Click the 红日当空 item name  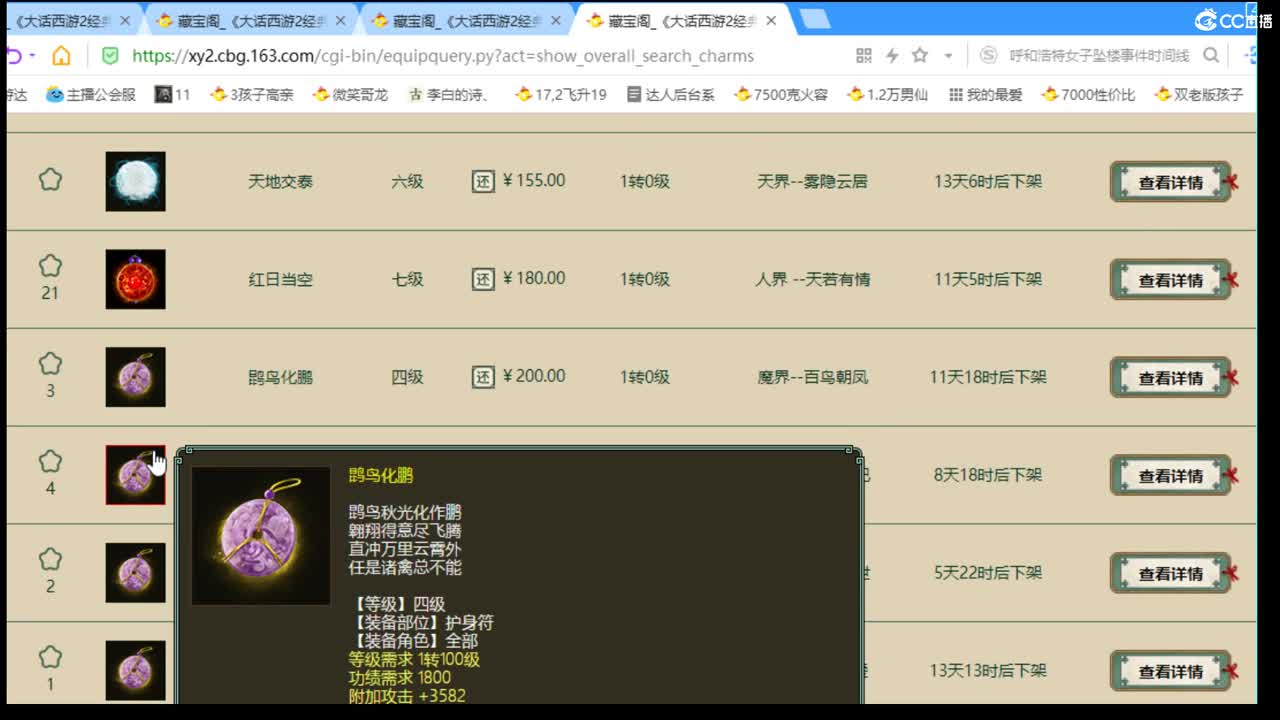click(x=281, y=279)
